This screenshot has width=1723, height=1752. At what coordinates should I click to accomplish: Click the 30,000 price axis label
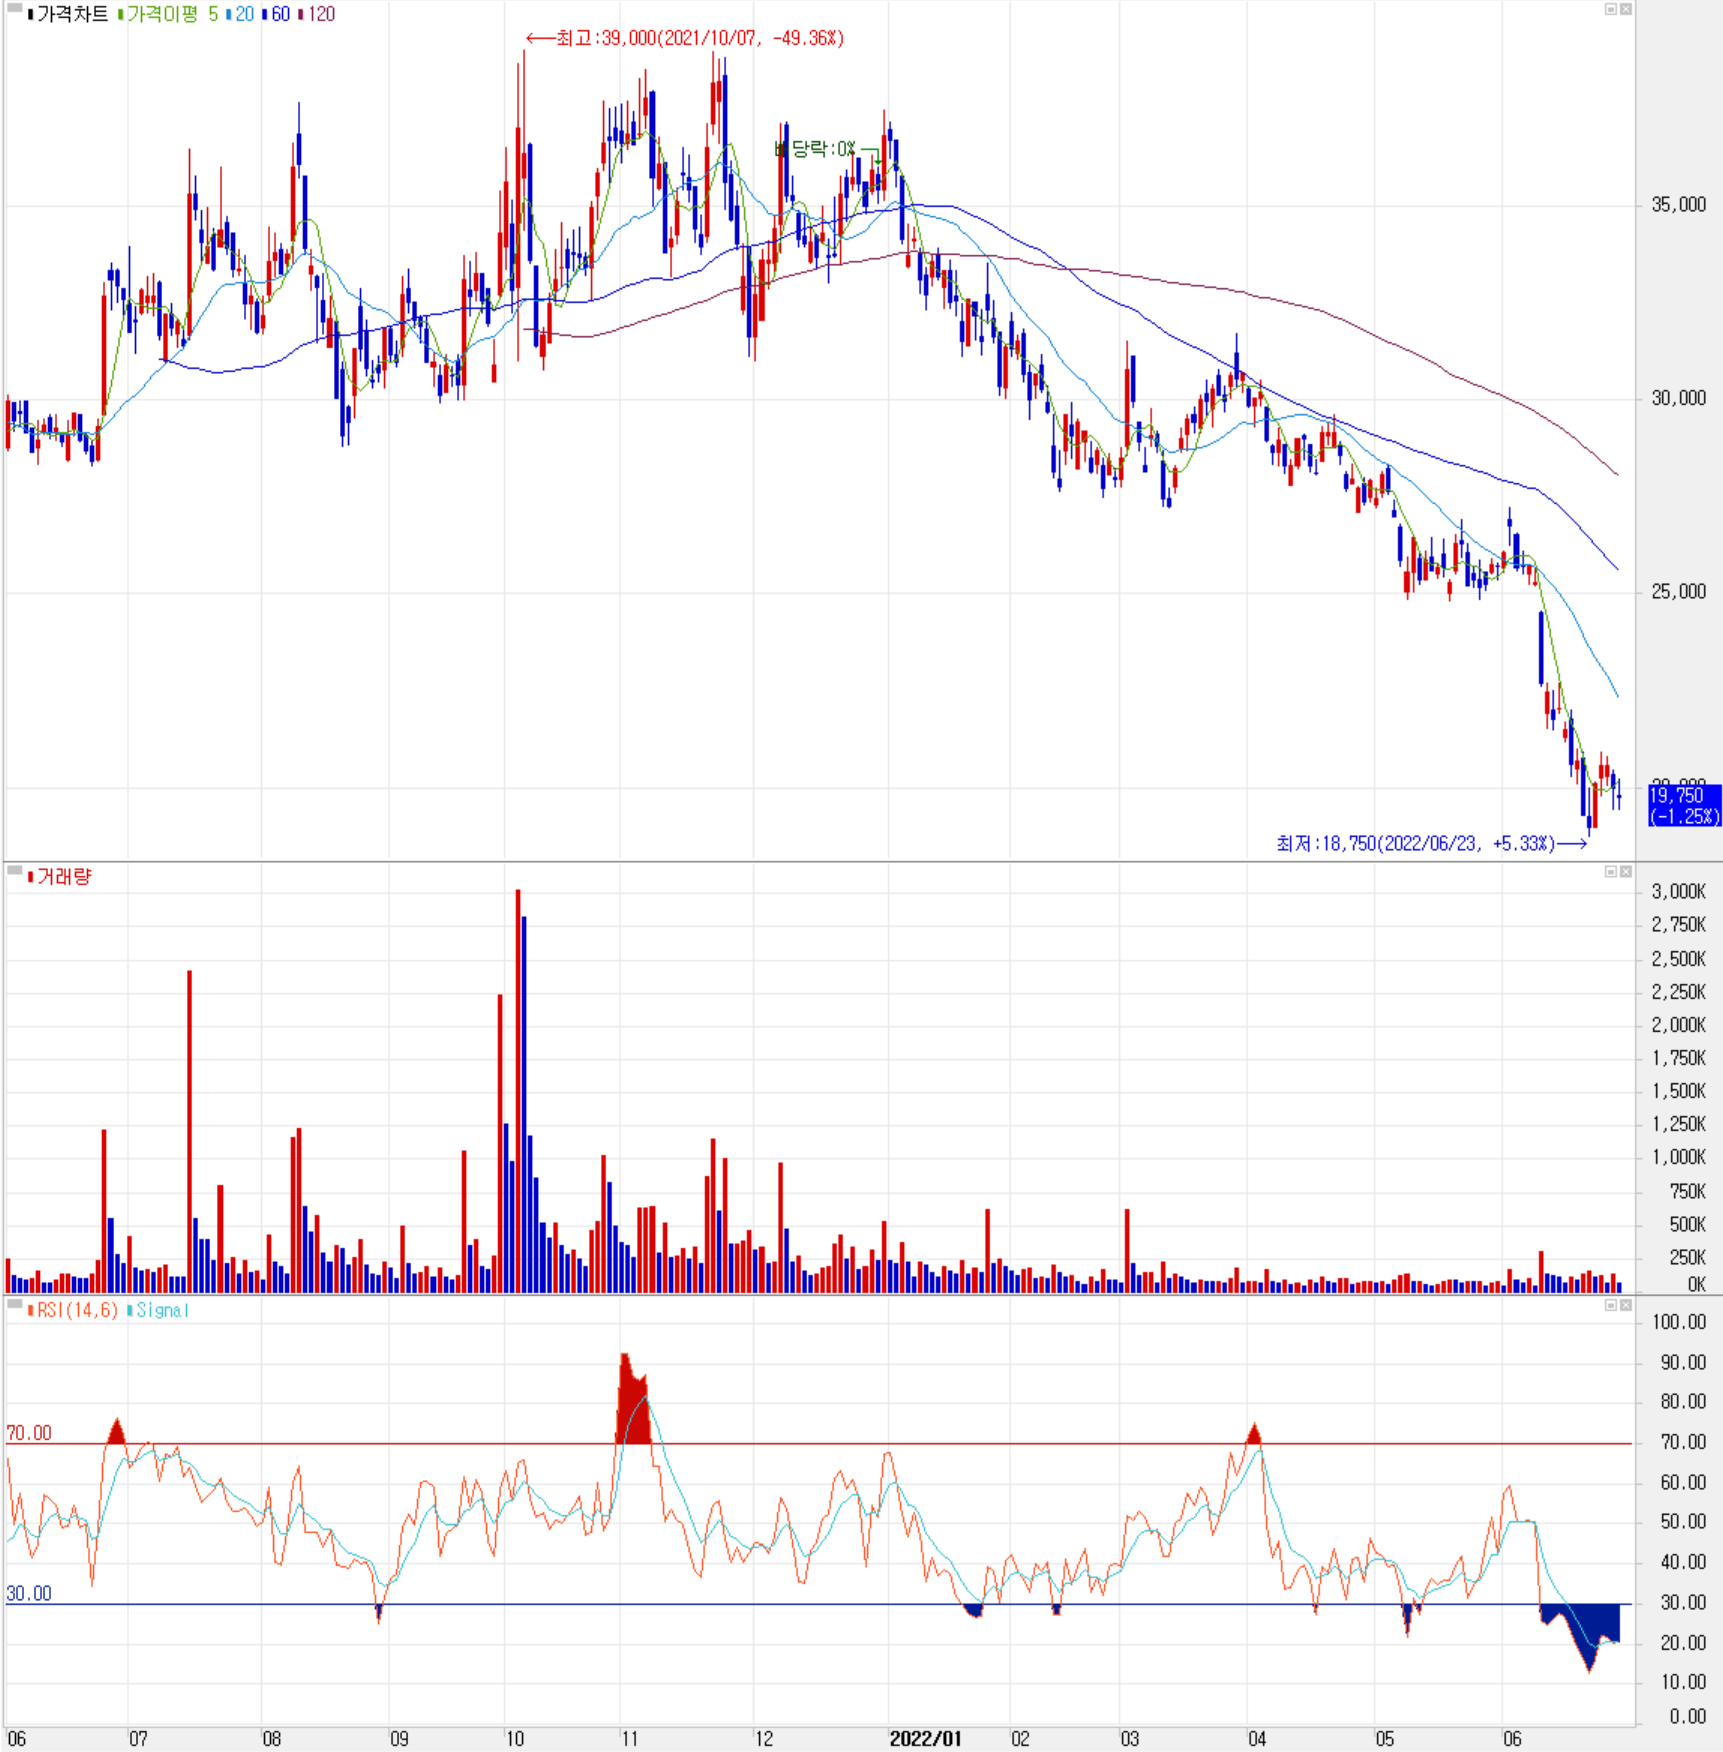tap(1679, 398)
